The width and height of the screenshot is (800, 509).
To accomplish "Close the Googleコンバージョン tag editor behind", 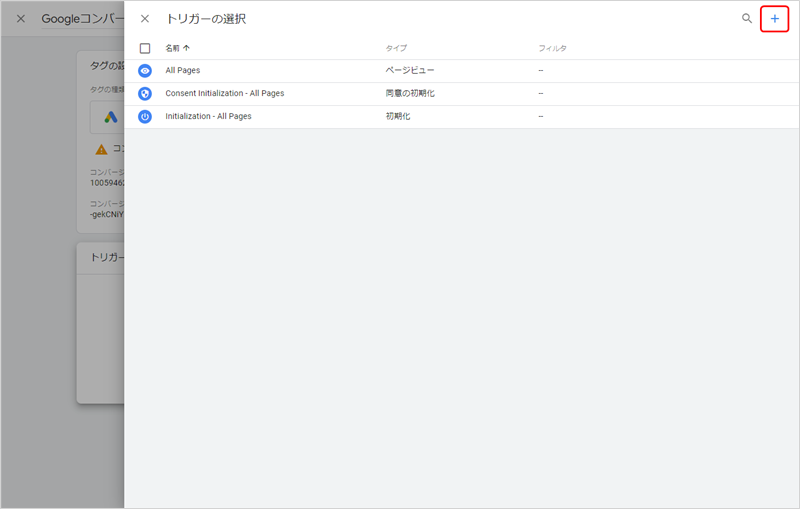I will tap(21, 19).
